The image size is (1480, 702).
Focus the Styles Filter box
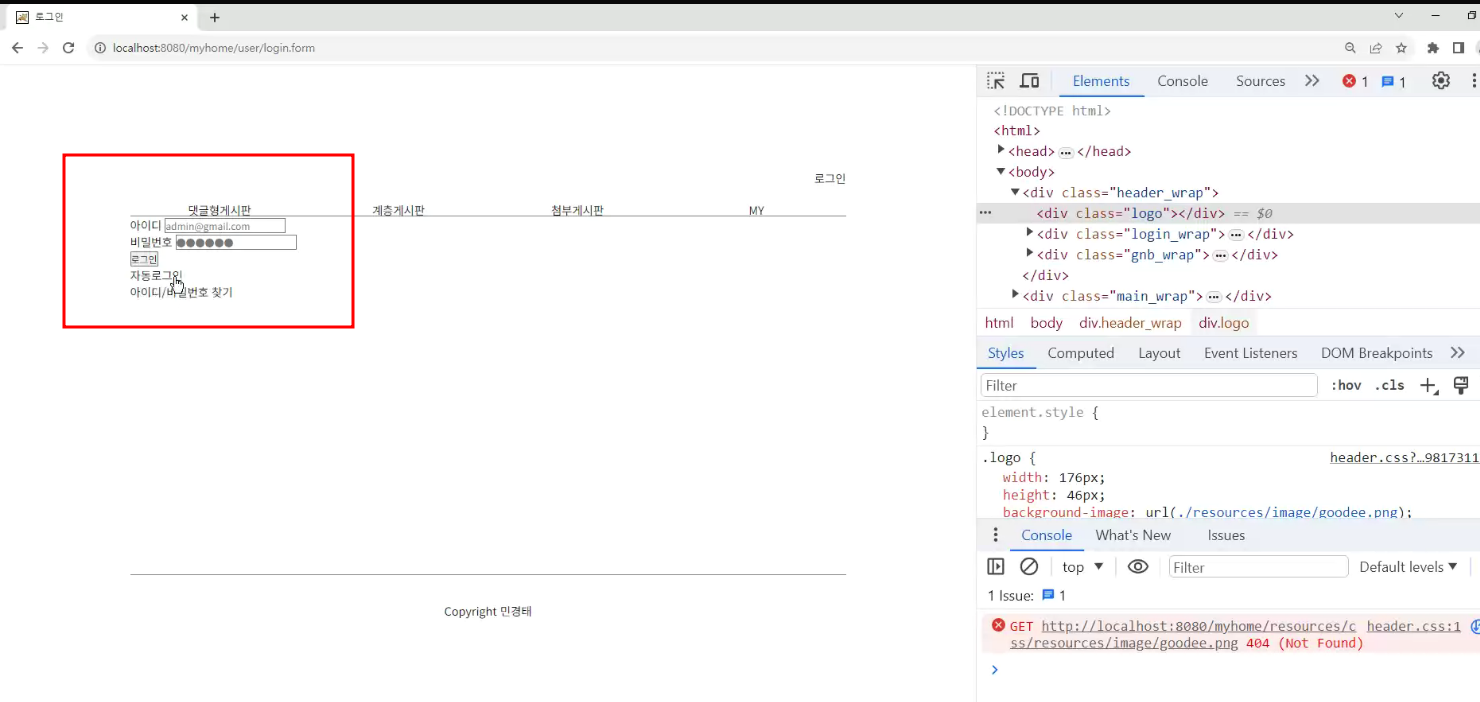click(x=1148, y=386)
